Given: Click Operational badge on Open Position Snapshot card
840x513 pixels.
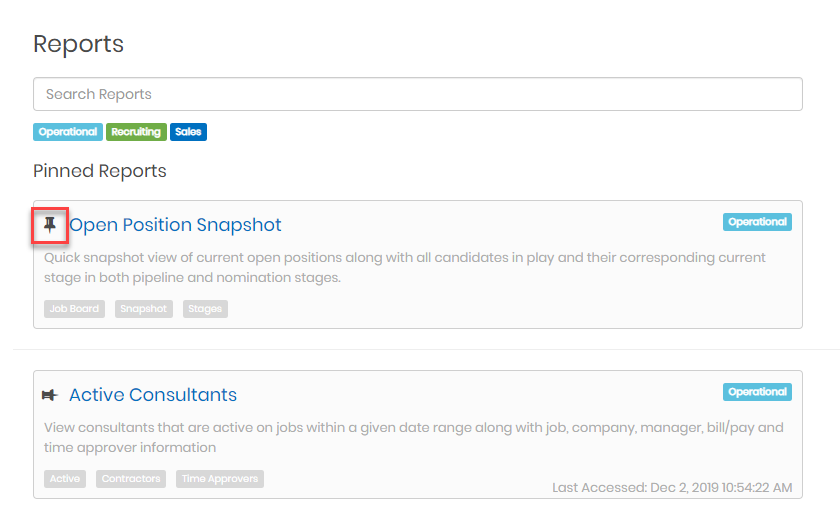Looking at the screenshot, I should click(757, 222).
